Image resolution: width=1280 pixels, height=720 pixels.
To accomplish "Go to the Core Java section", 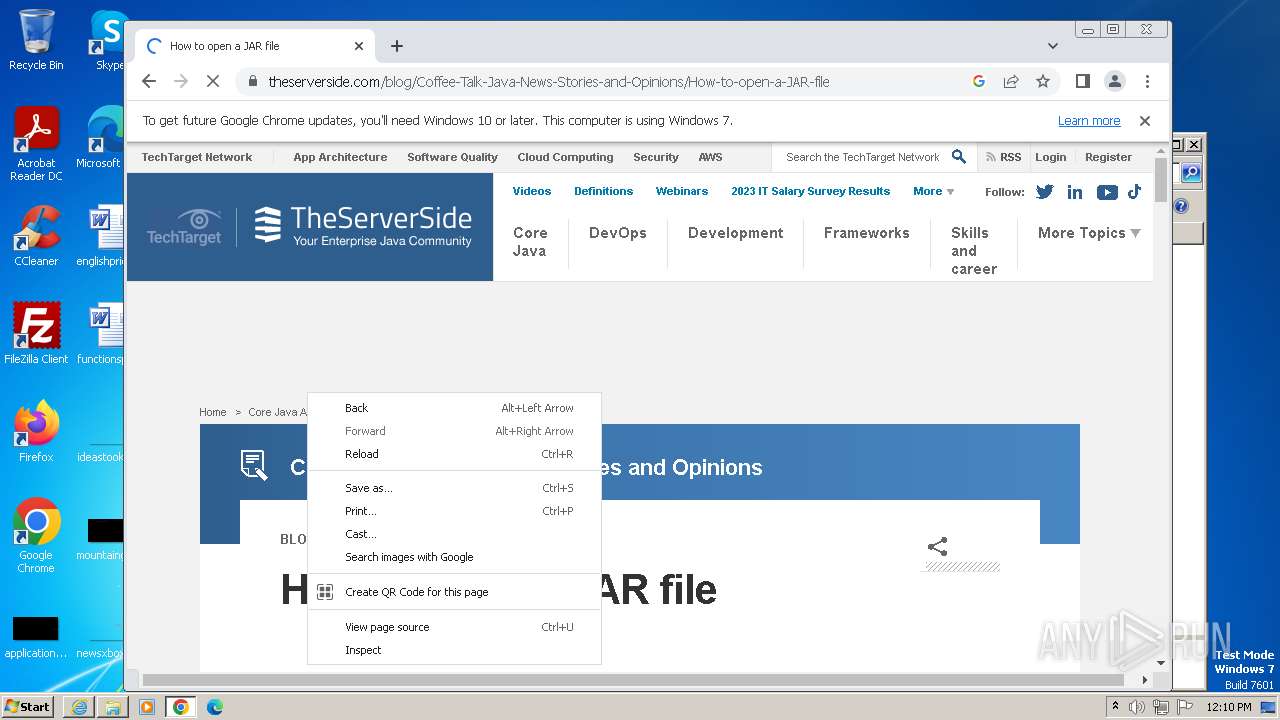I will coord(530,242).
